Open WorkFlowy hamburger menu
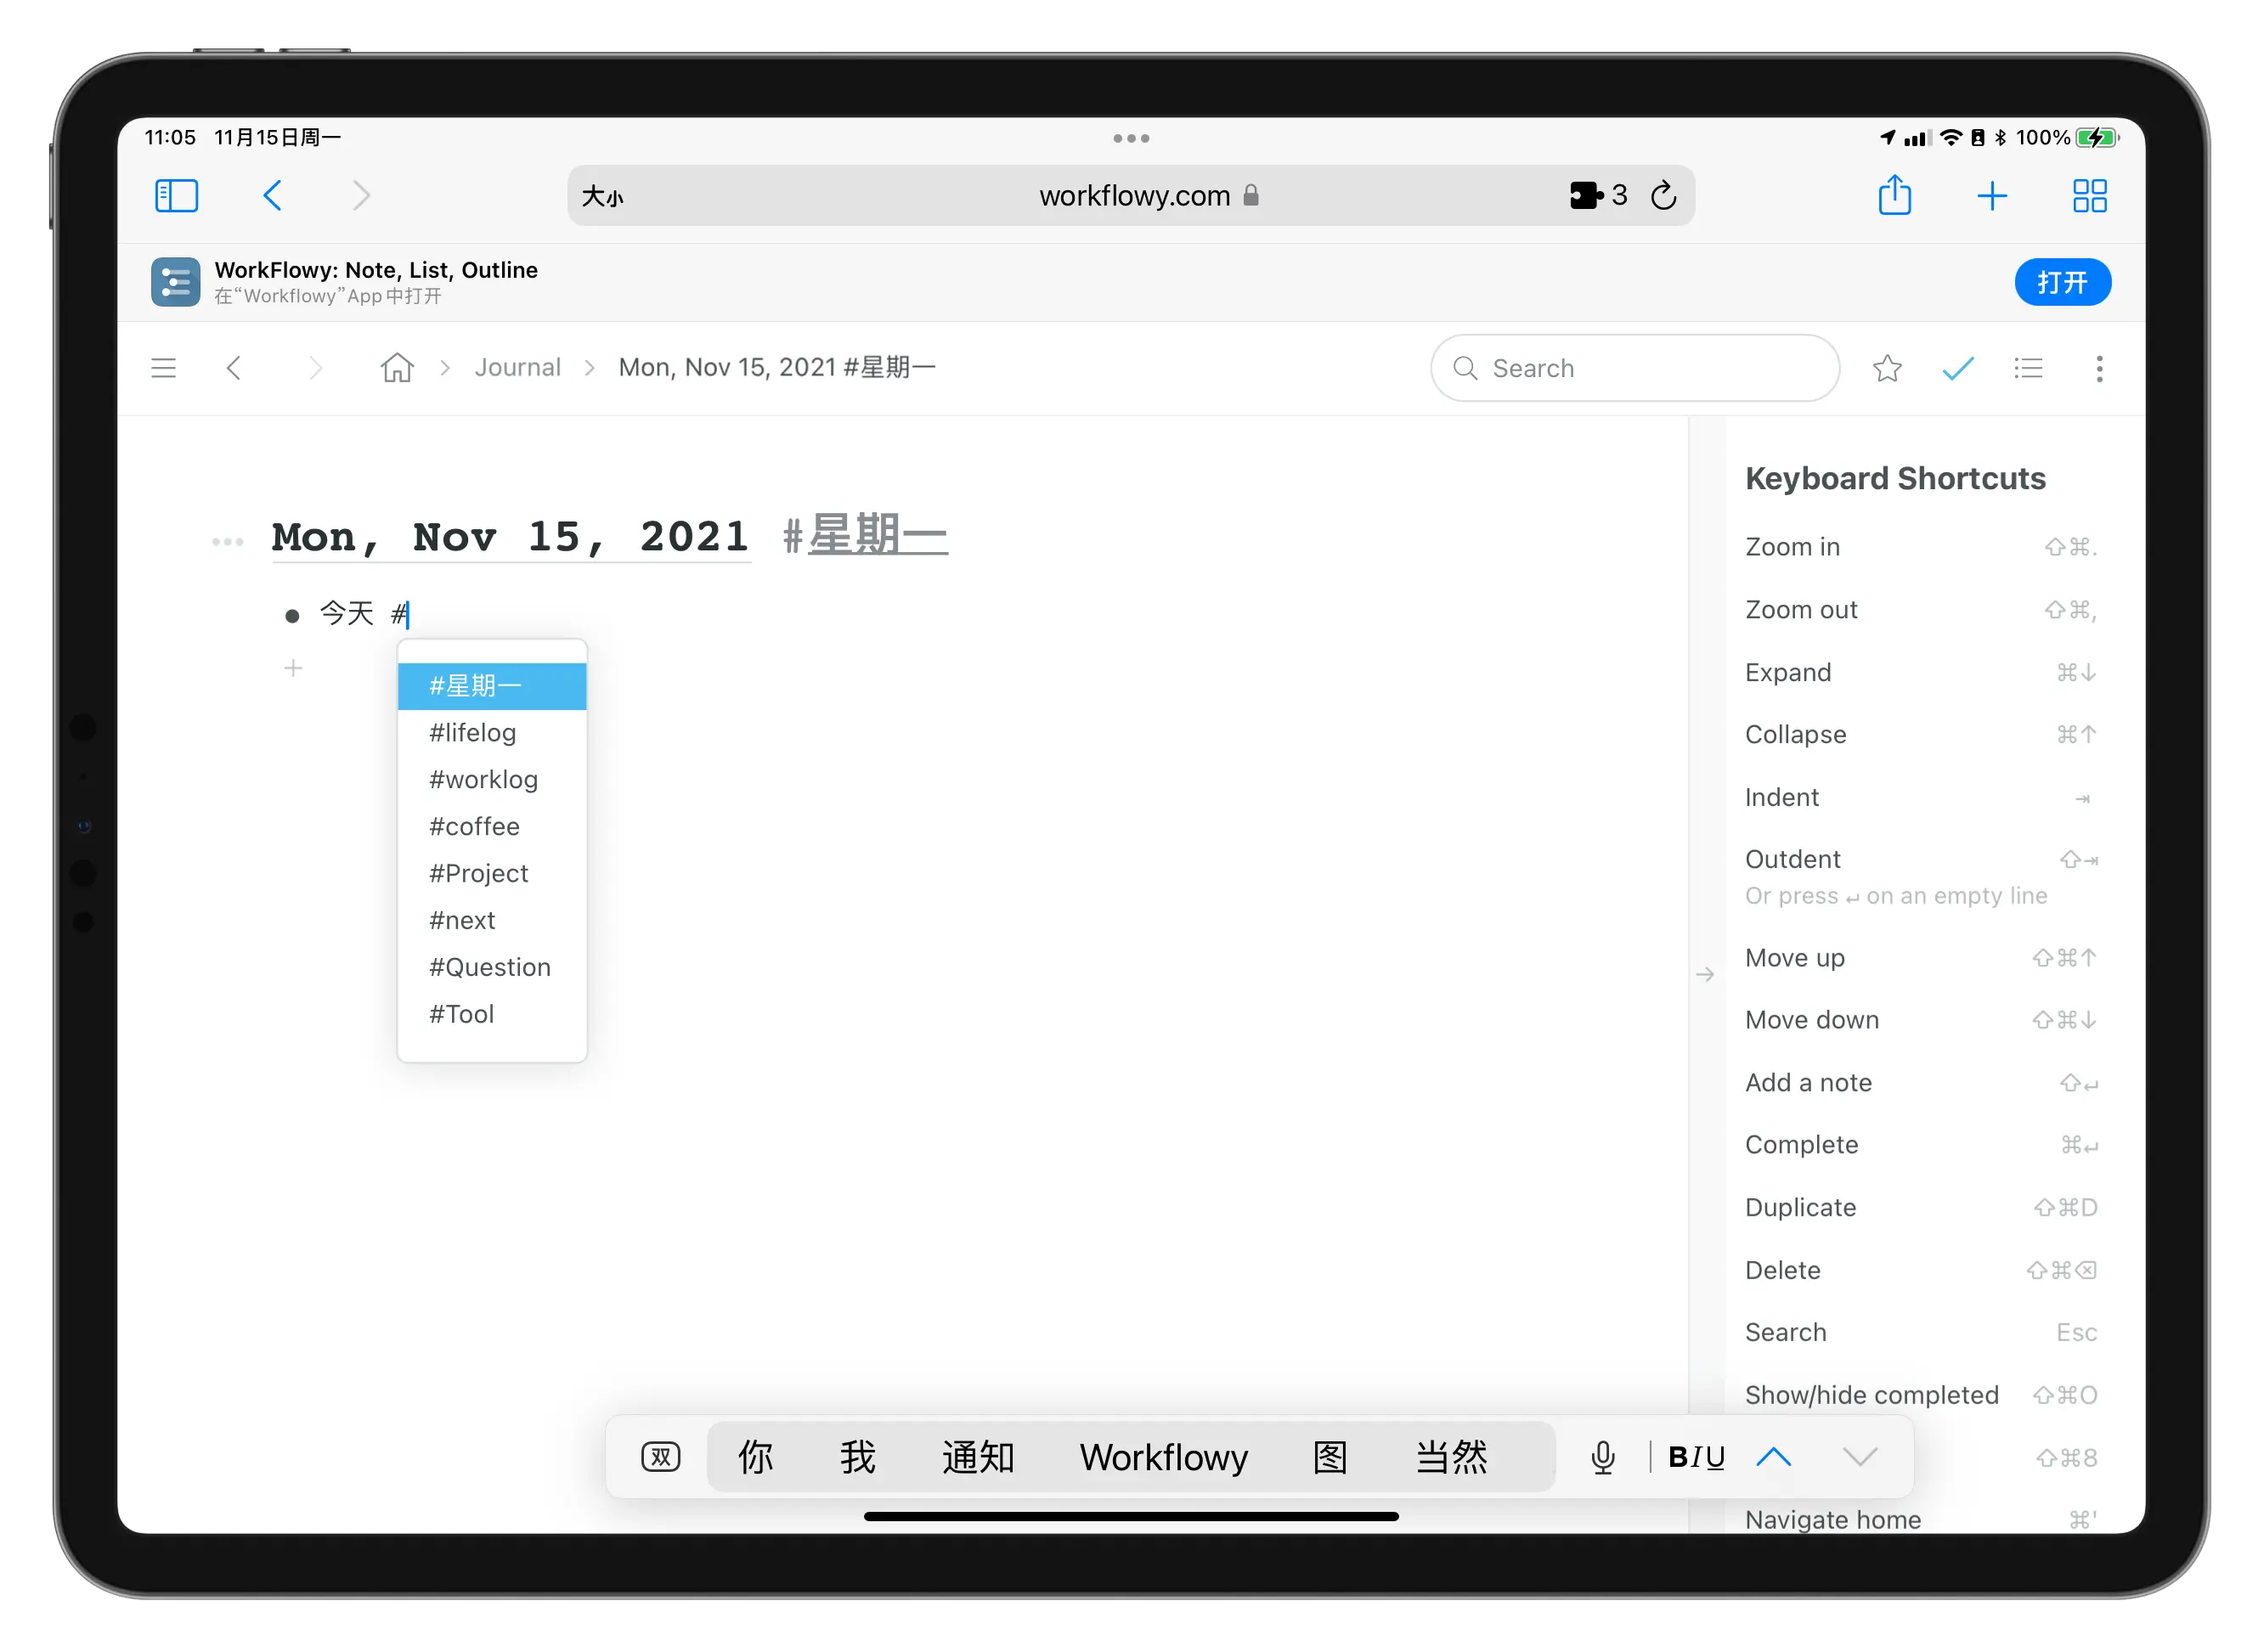Screen dimensions: 2264x1652 coord(164,368)
